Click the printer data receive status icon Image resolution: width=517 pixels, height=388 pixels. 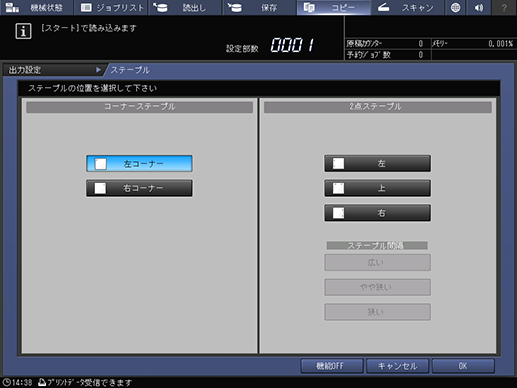[x=42, y=382]
